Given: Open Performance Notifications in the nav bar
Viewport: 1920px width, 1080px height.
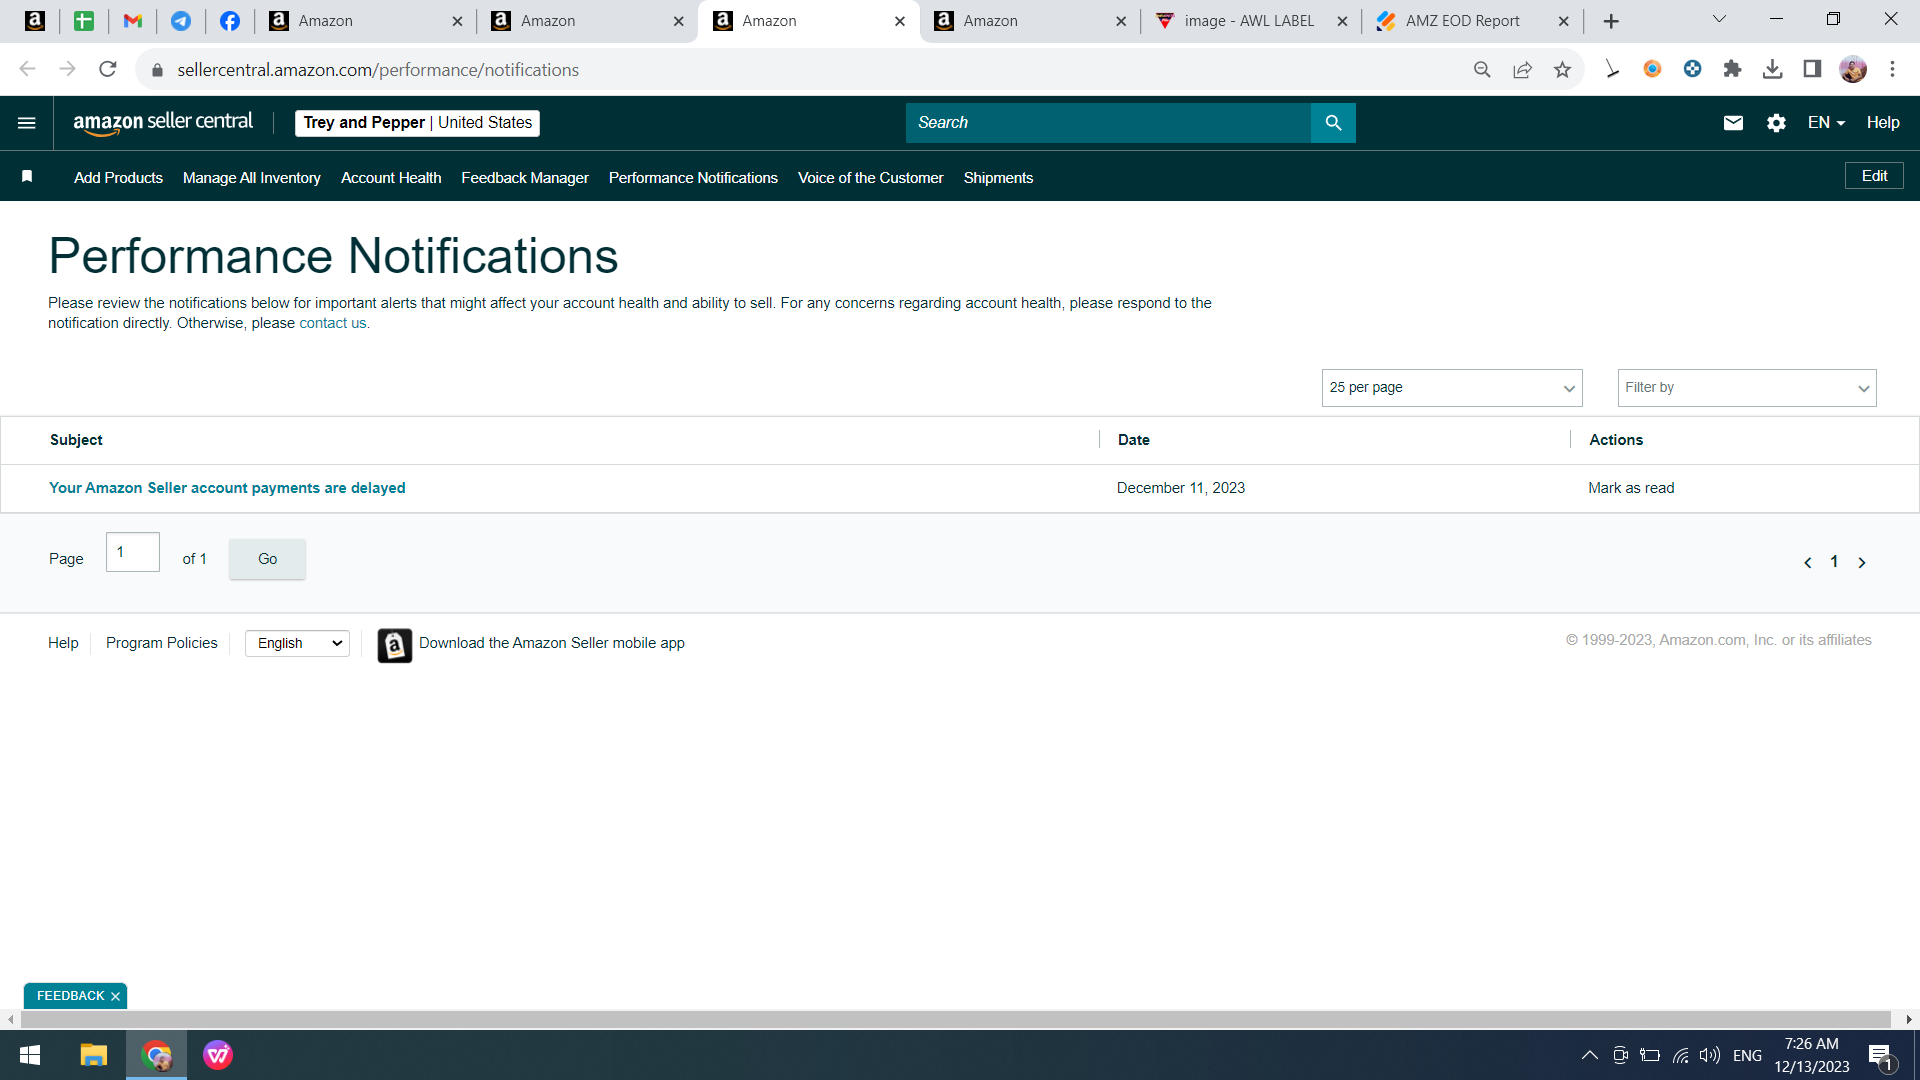Looking at the screenshot, I should tap(693, 178).
